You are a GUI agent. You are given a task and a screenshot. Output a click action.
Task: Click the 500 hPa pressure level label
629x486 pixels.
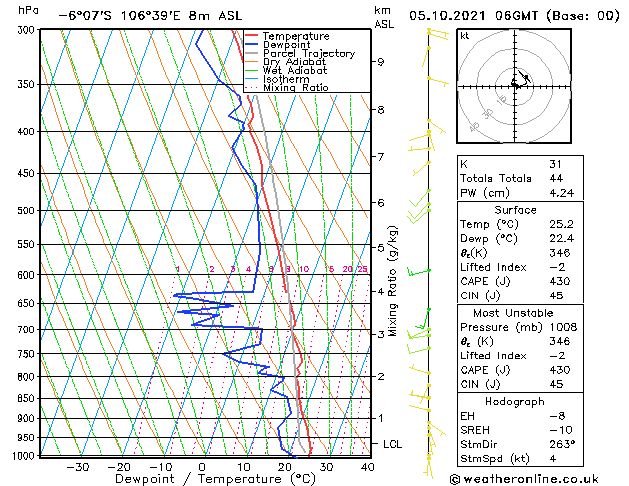(x=28, y=211)
